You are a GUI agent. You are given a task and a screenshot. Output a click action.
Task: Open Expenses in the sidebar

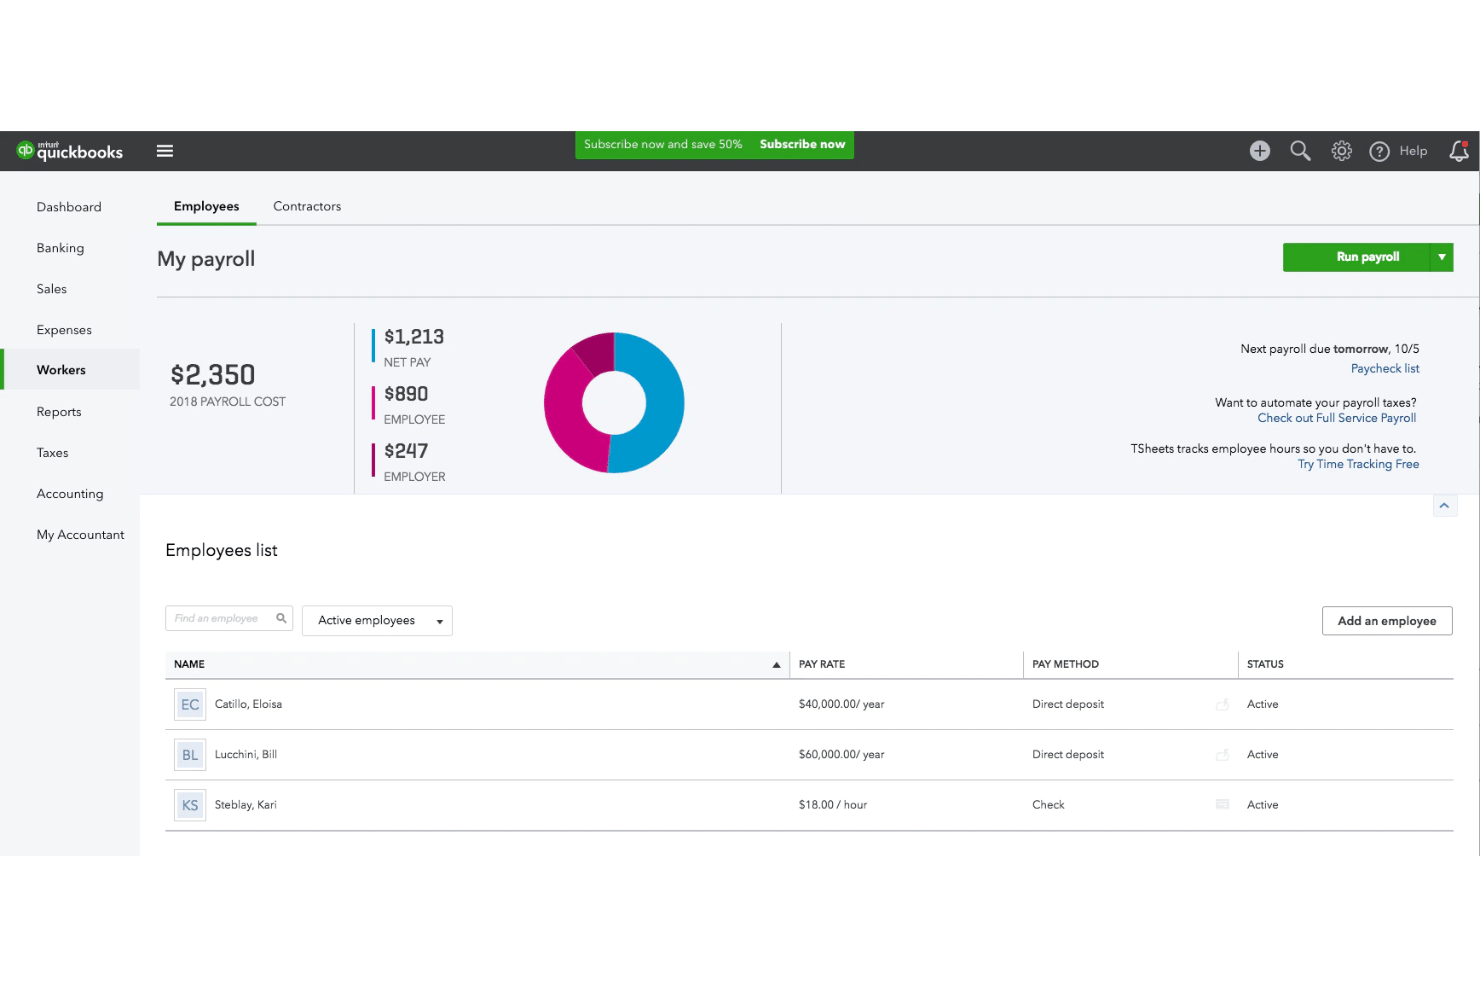point(64,330)
